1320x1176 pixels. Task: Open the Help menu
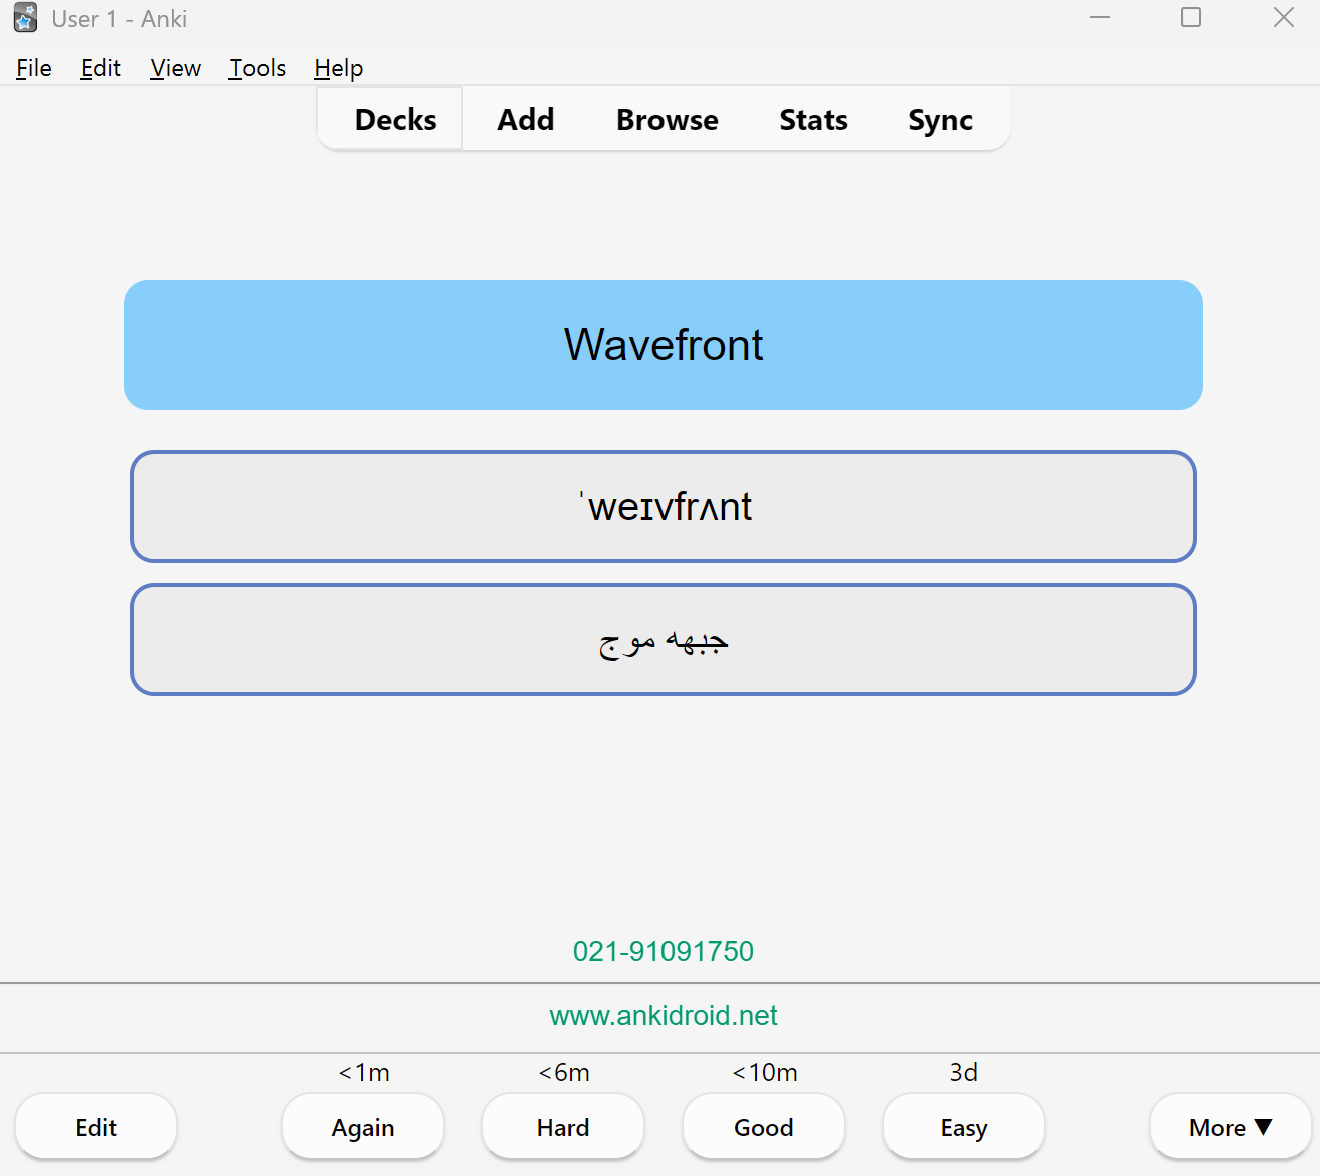[x=339, y=68]
